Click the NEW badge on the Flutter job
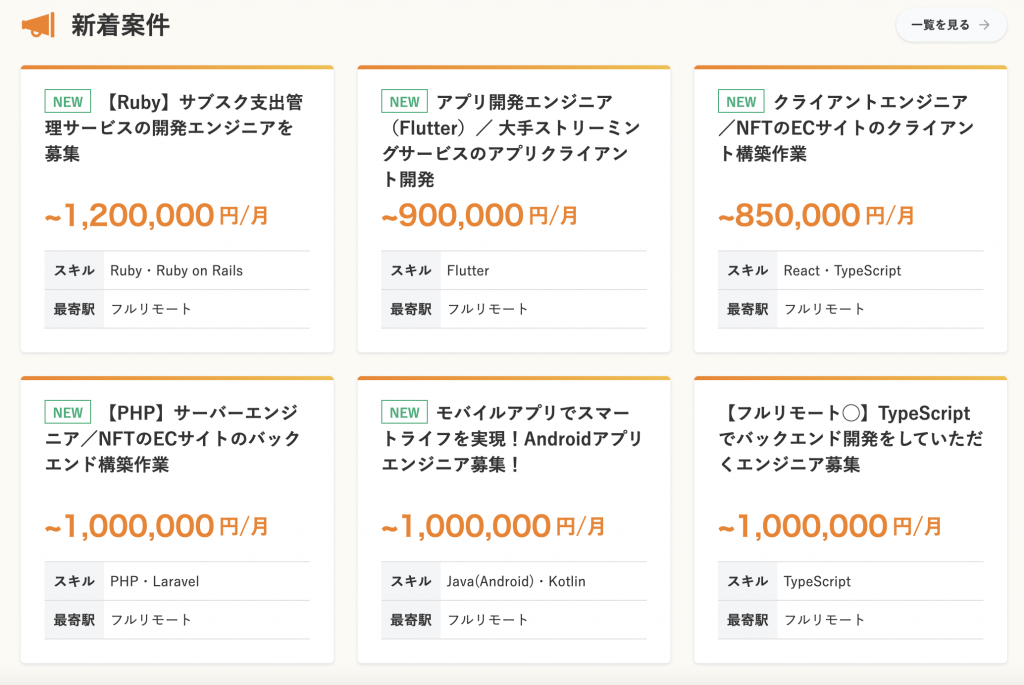The height and width of the screenshot is (685, 1024). point(405,102)
